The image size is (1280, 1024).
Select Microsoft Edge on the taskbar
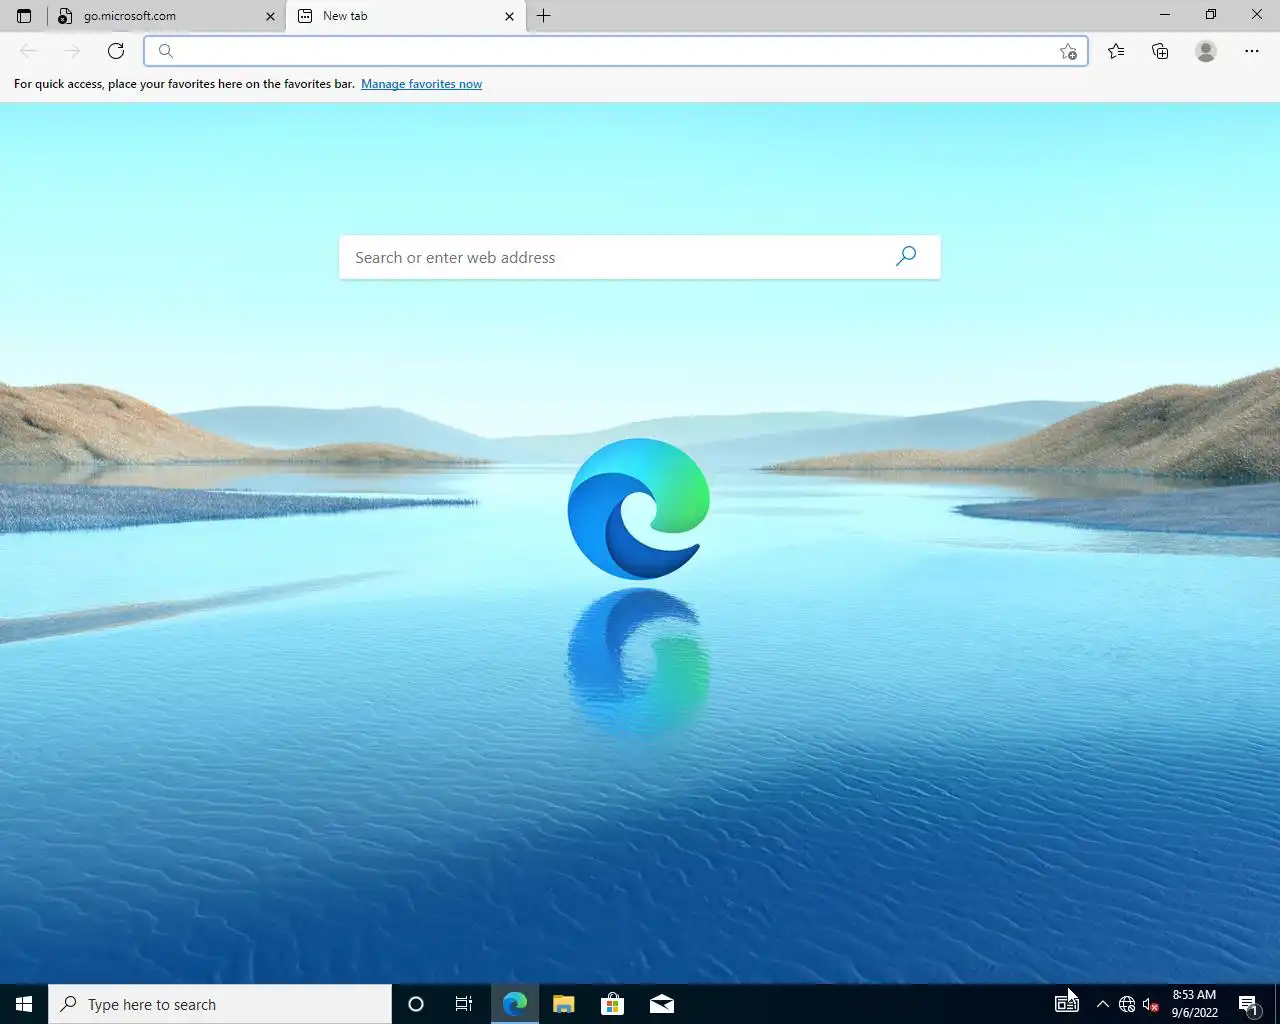coord(515,1004)
